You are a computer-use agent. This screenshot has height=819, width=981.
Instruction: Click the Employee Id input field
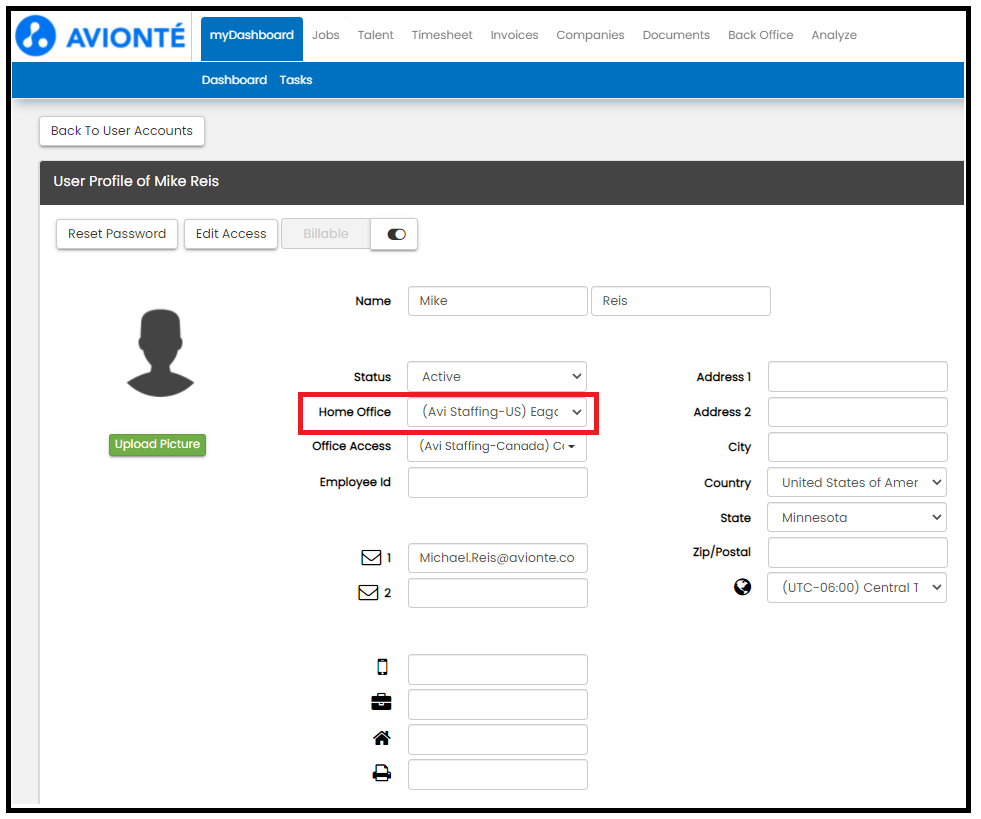click(x=498, y=482)
